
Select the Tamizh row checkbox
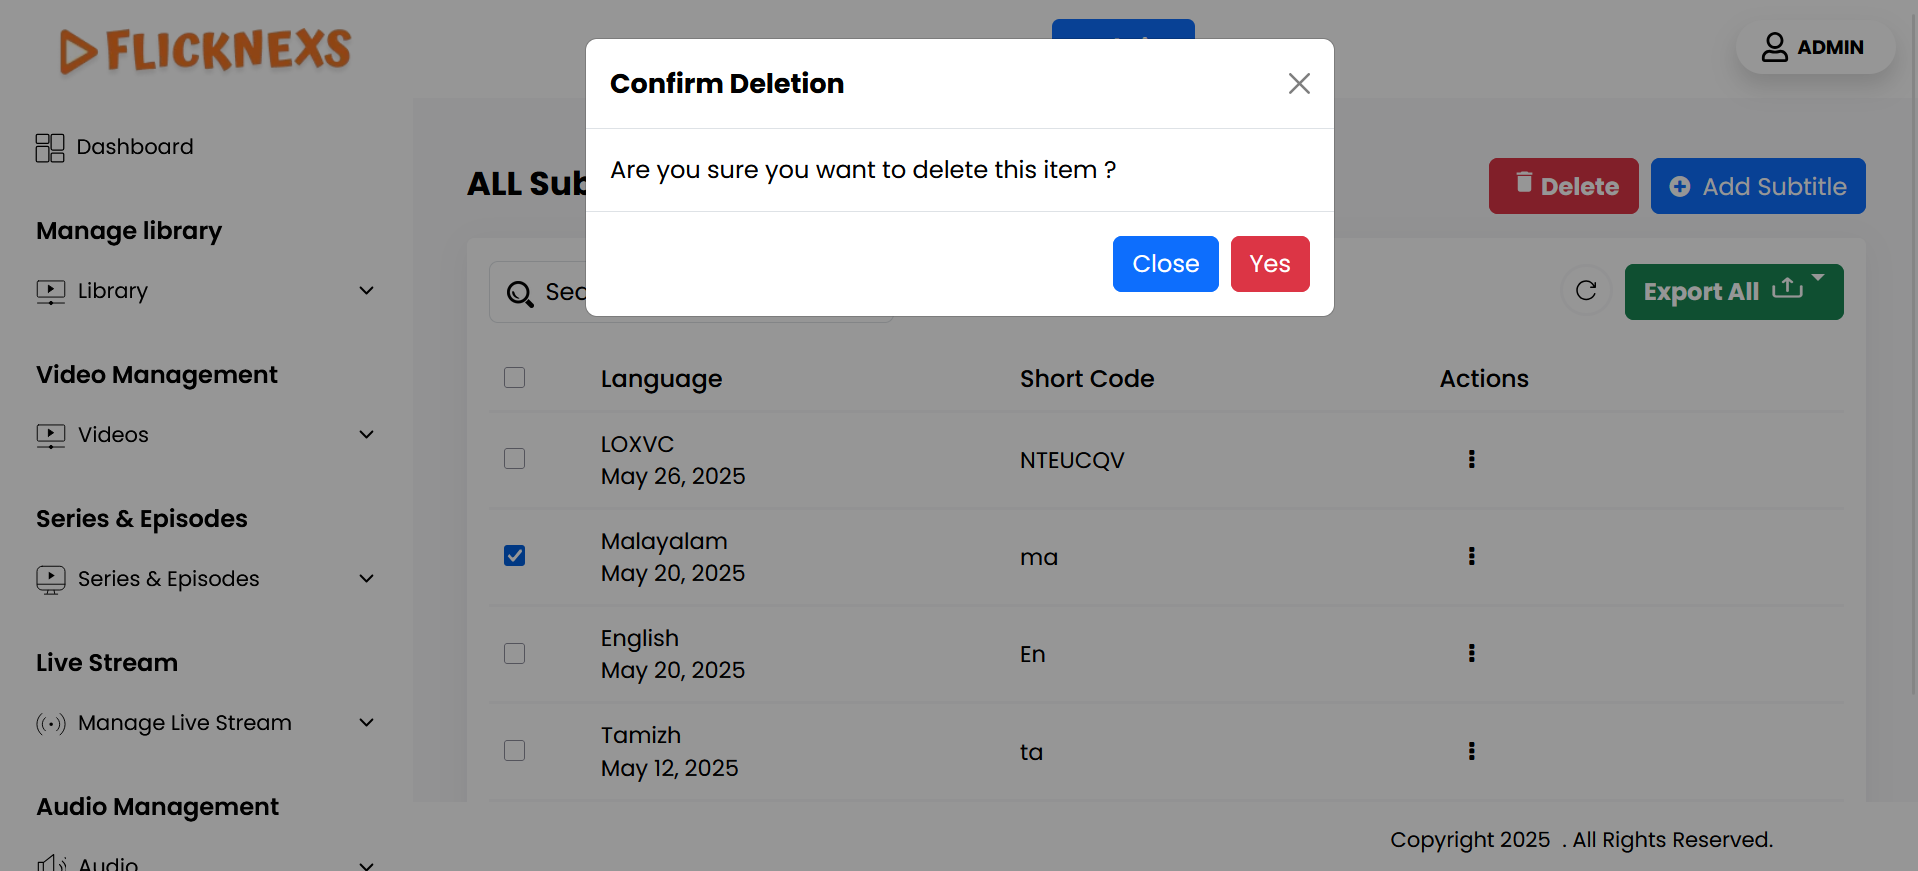point(514,751)
